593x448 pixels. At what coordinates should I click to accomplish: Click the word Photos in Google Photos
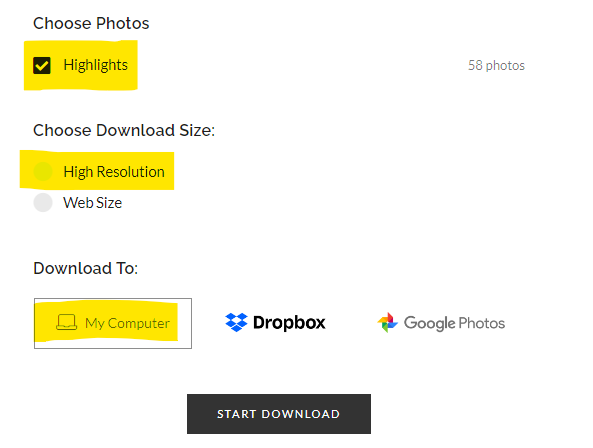tap(482, 323)
